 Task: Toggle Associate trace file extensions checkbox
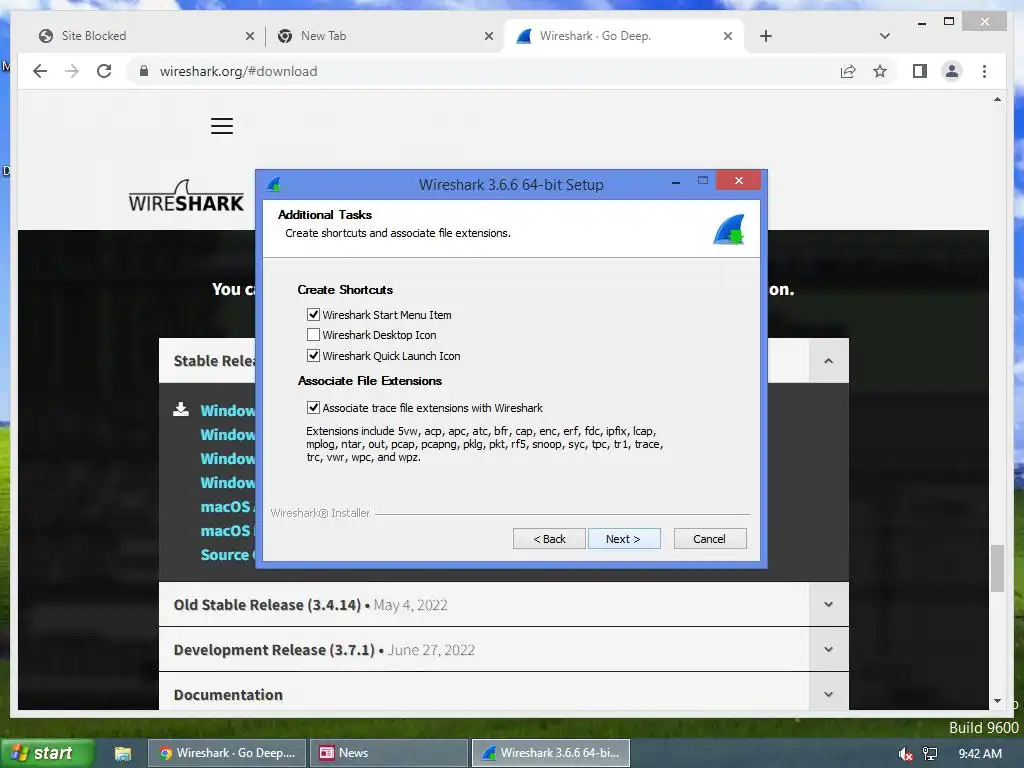pyautogui.click(x=313, y=408)
